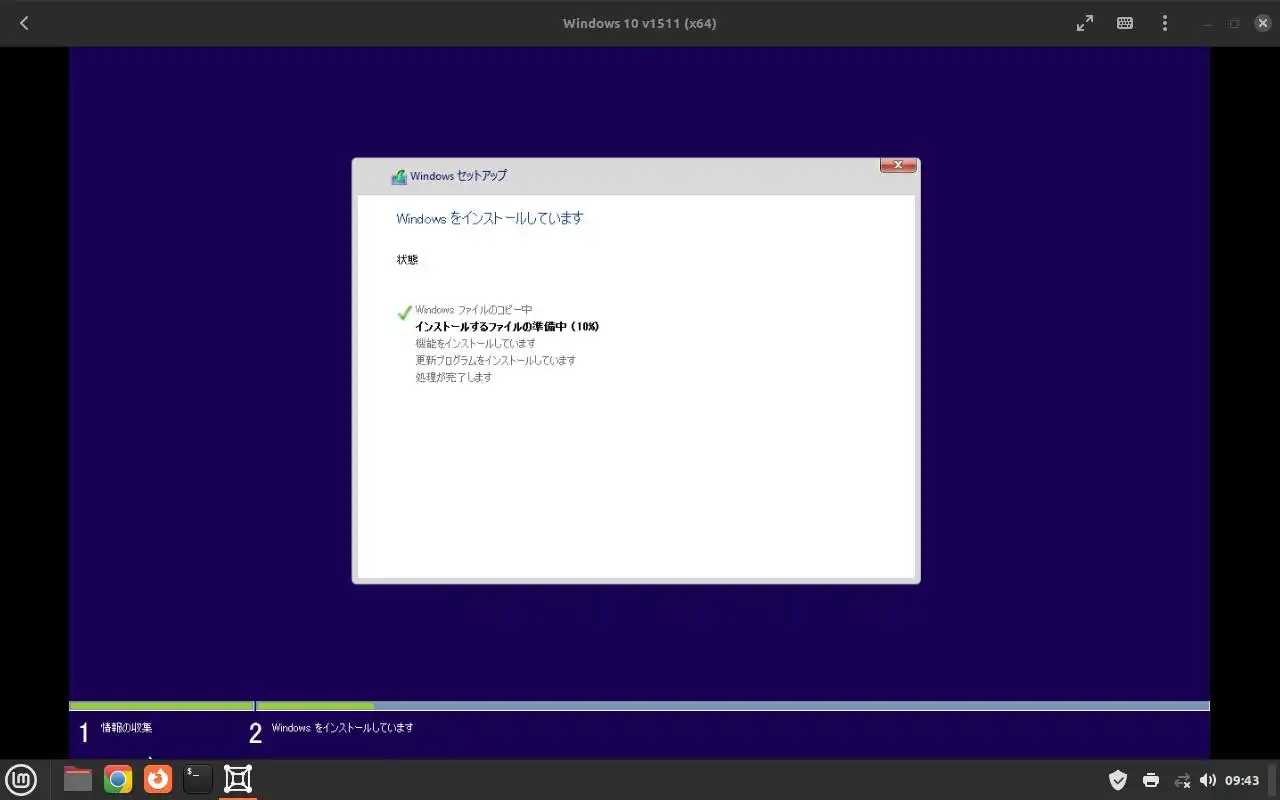Click the 09:43 clock
Viewport: 1280px width, 800px height.
coord(1242,780)
